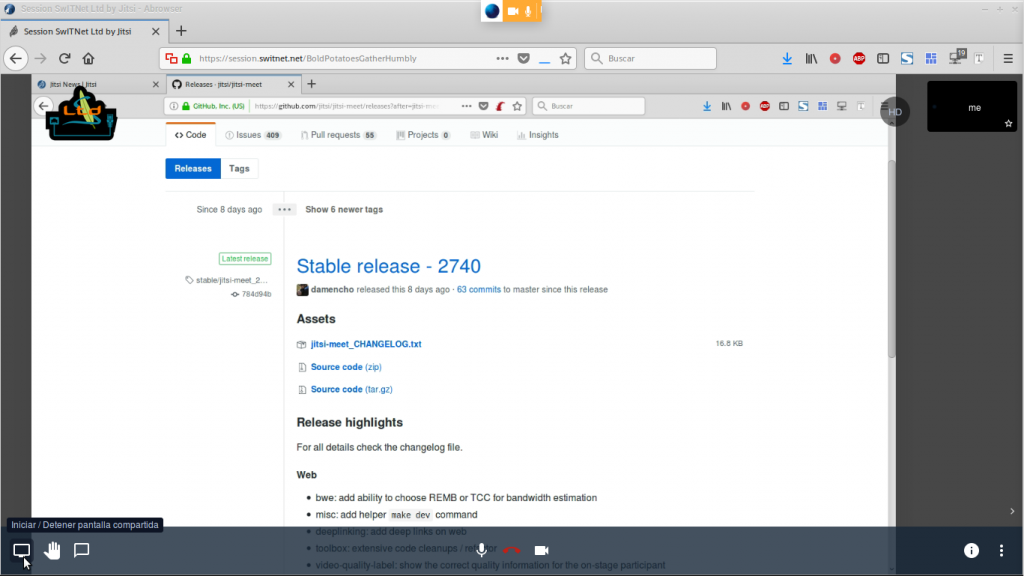
Task: Toggle the sidebar icon in outer toolbar
Action: 883,58
